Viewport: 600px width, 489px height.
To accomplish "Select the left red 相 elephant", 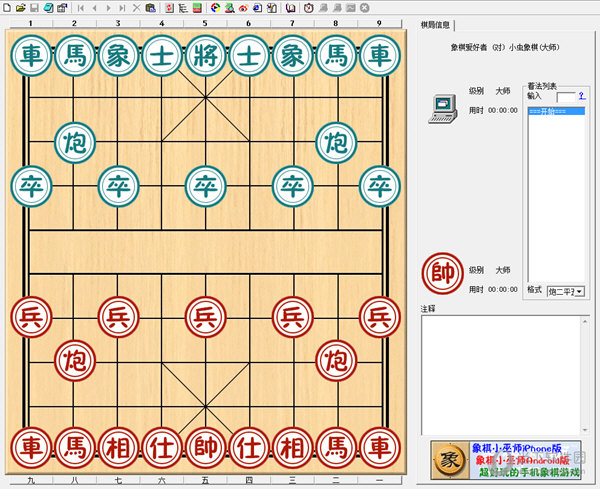I will (119, 448).
